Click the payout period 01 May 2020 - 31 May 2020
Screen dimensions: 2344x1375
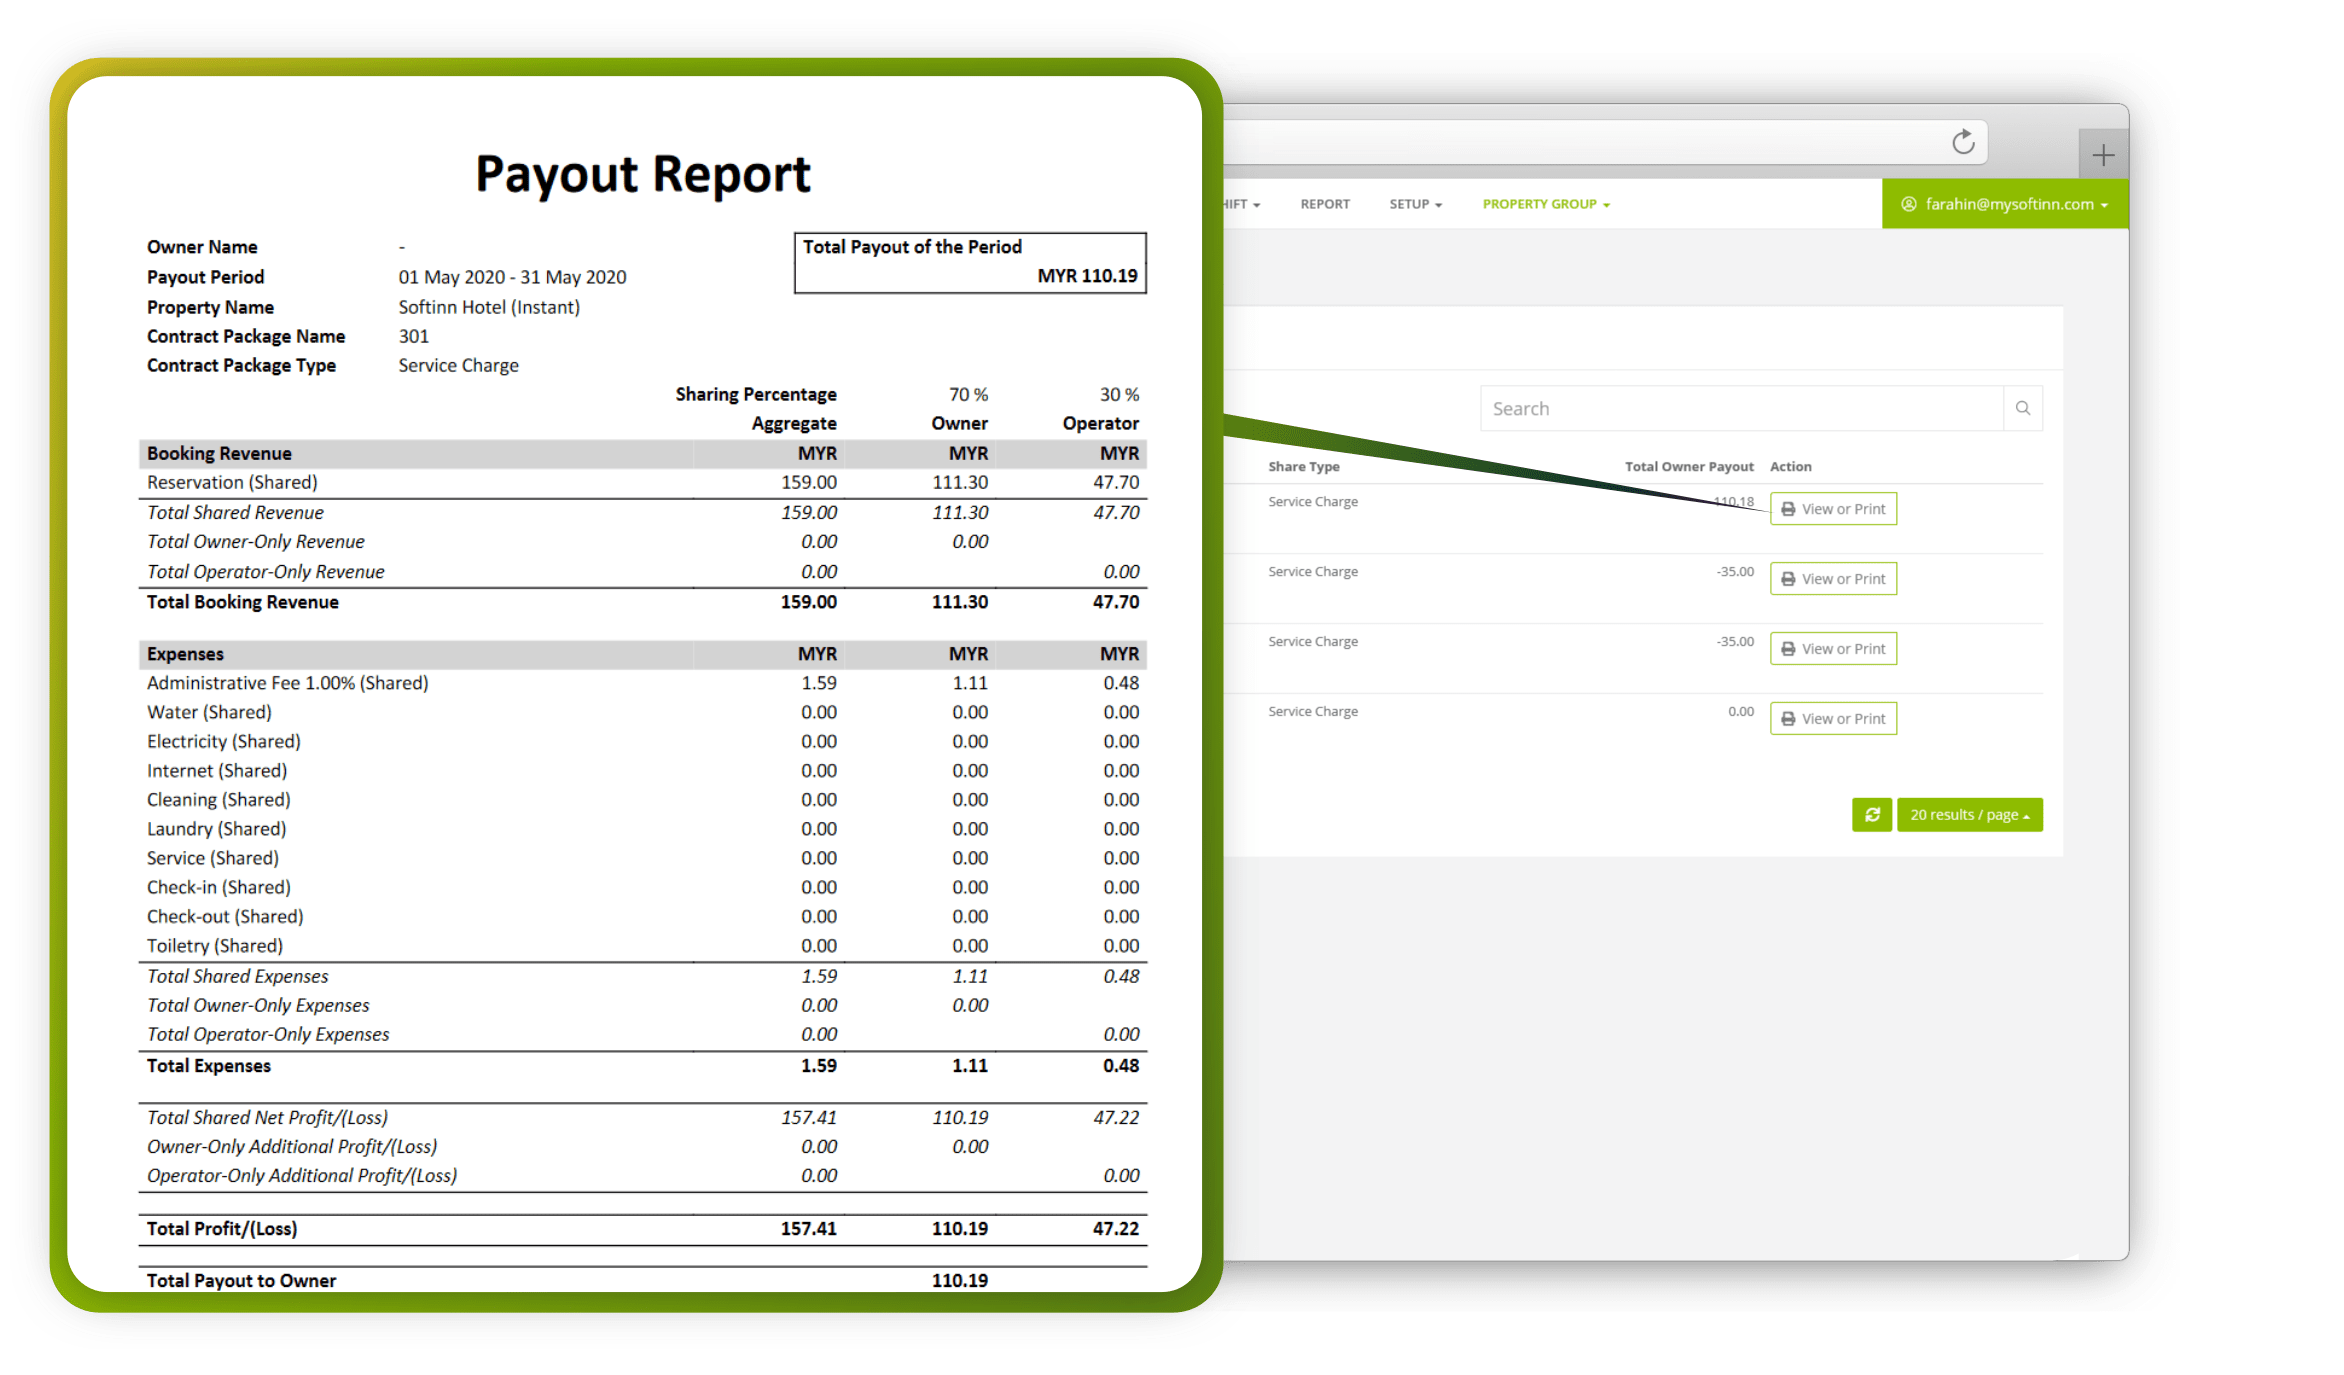[512, 277]
